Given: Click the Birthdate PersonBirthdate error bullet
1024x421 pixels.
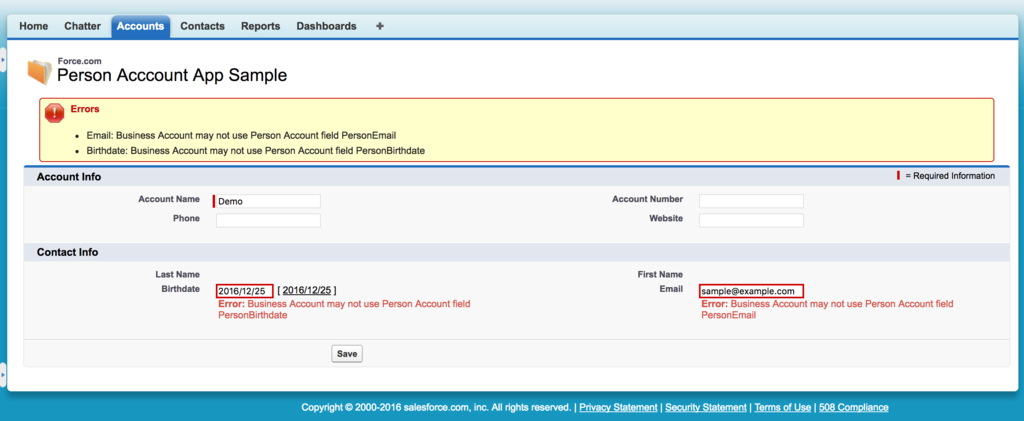Looking at the screenshot, I should (x=256, y=151).
